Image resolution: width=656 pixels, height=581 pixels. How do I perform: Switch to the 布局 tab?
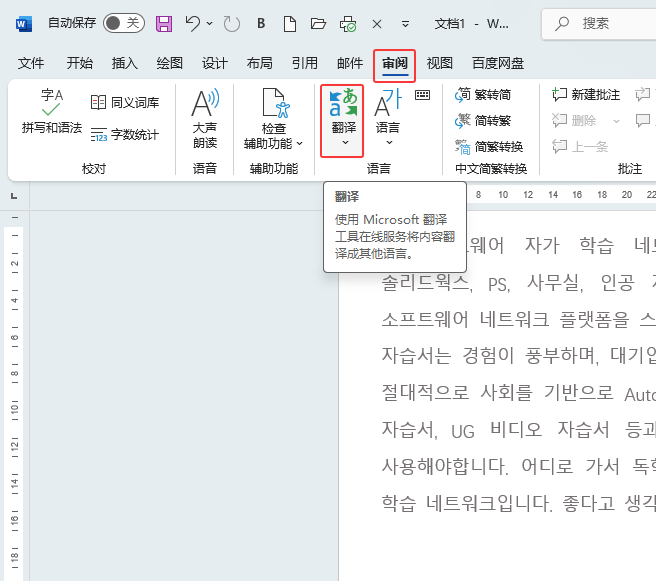coord(259,63)
